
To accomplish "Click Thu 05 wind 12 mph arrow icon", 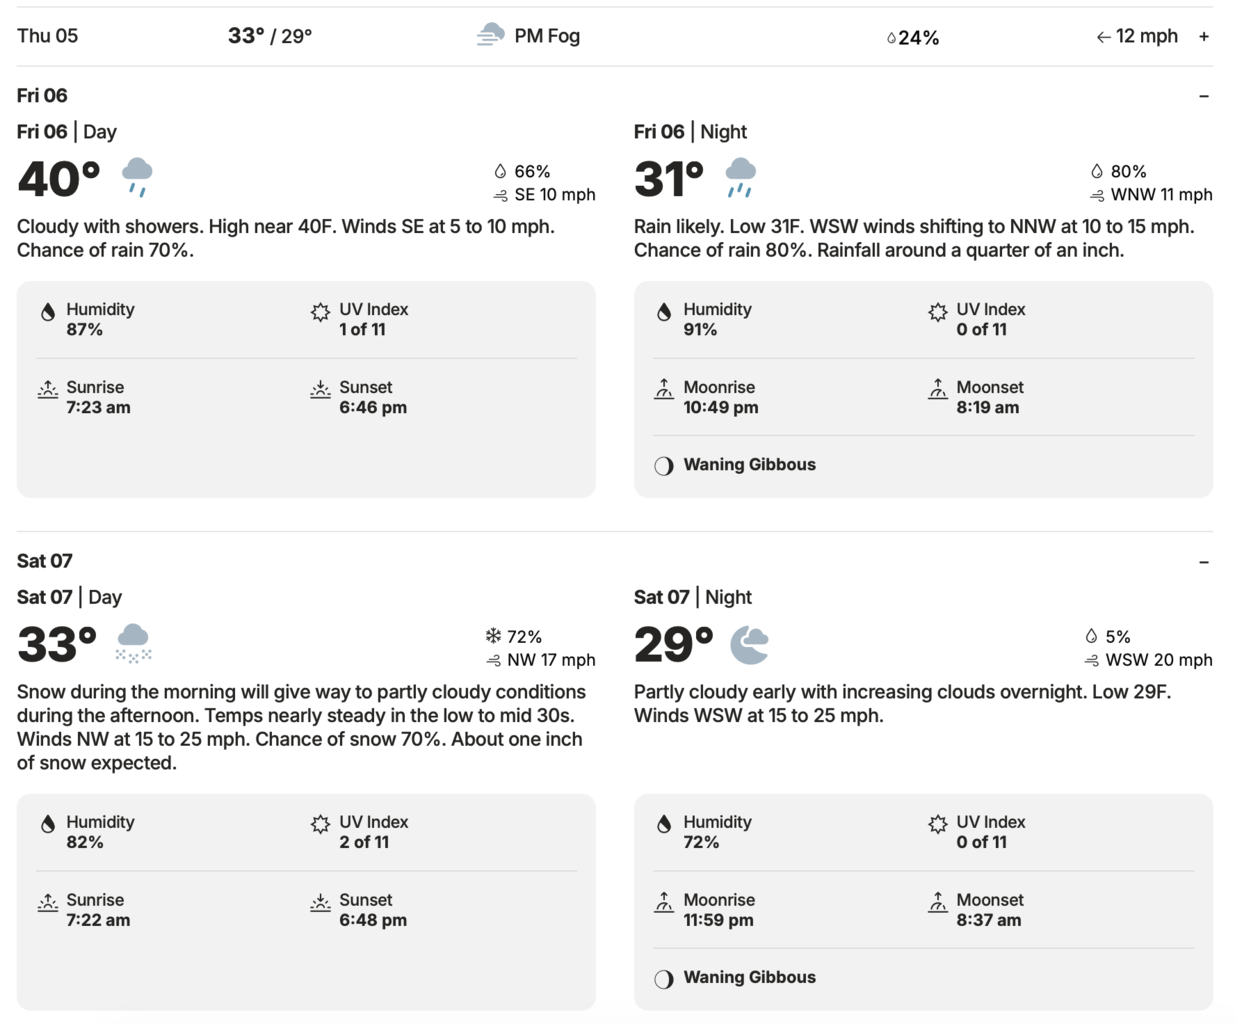I will 1103,37.
